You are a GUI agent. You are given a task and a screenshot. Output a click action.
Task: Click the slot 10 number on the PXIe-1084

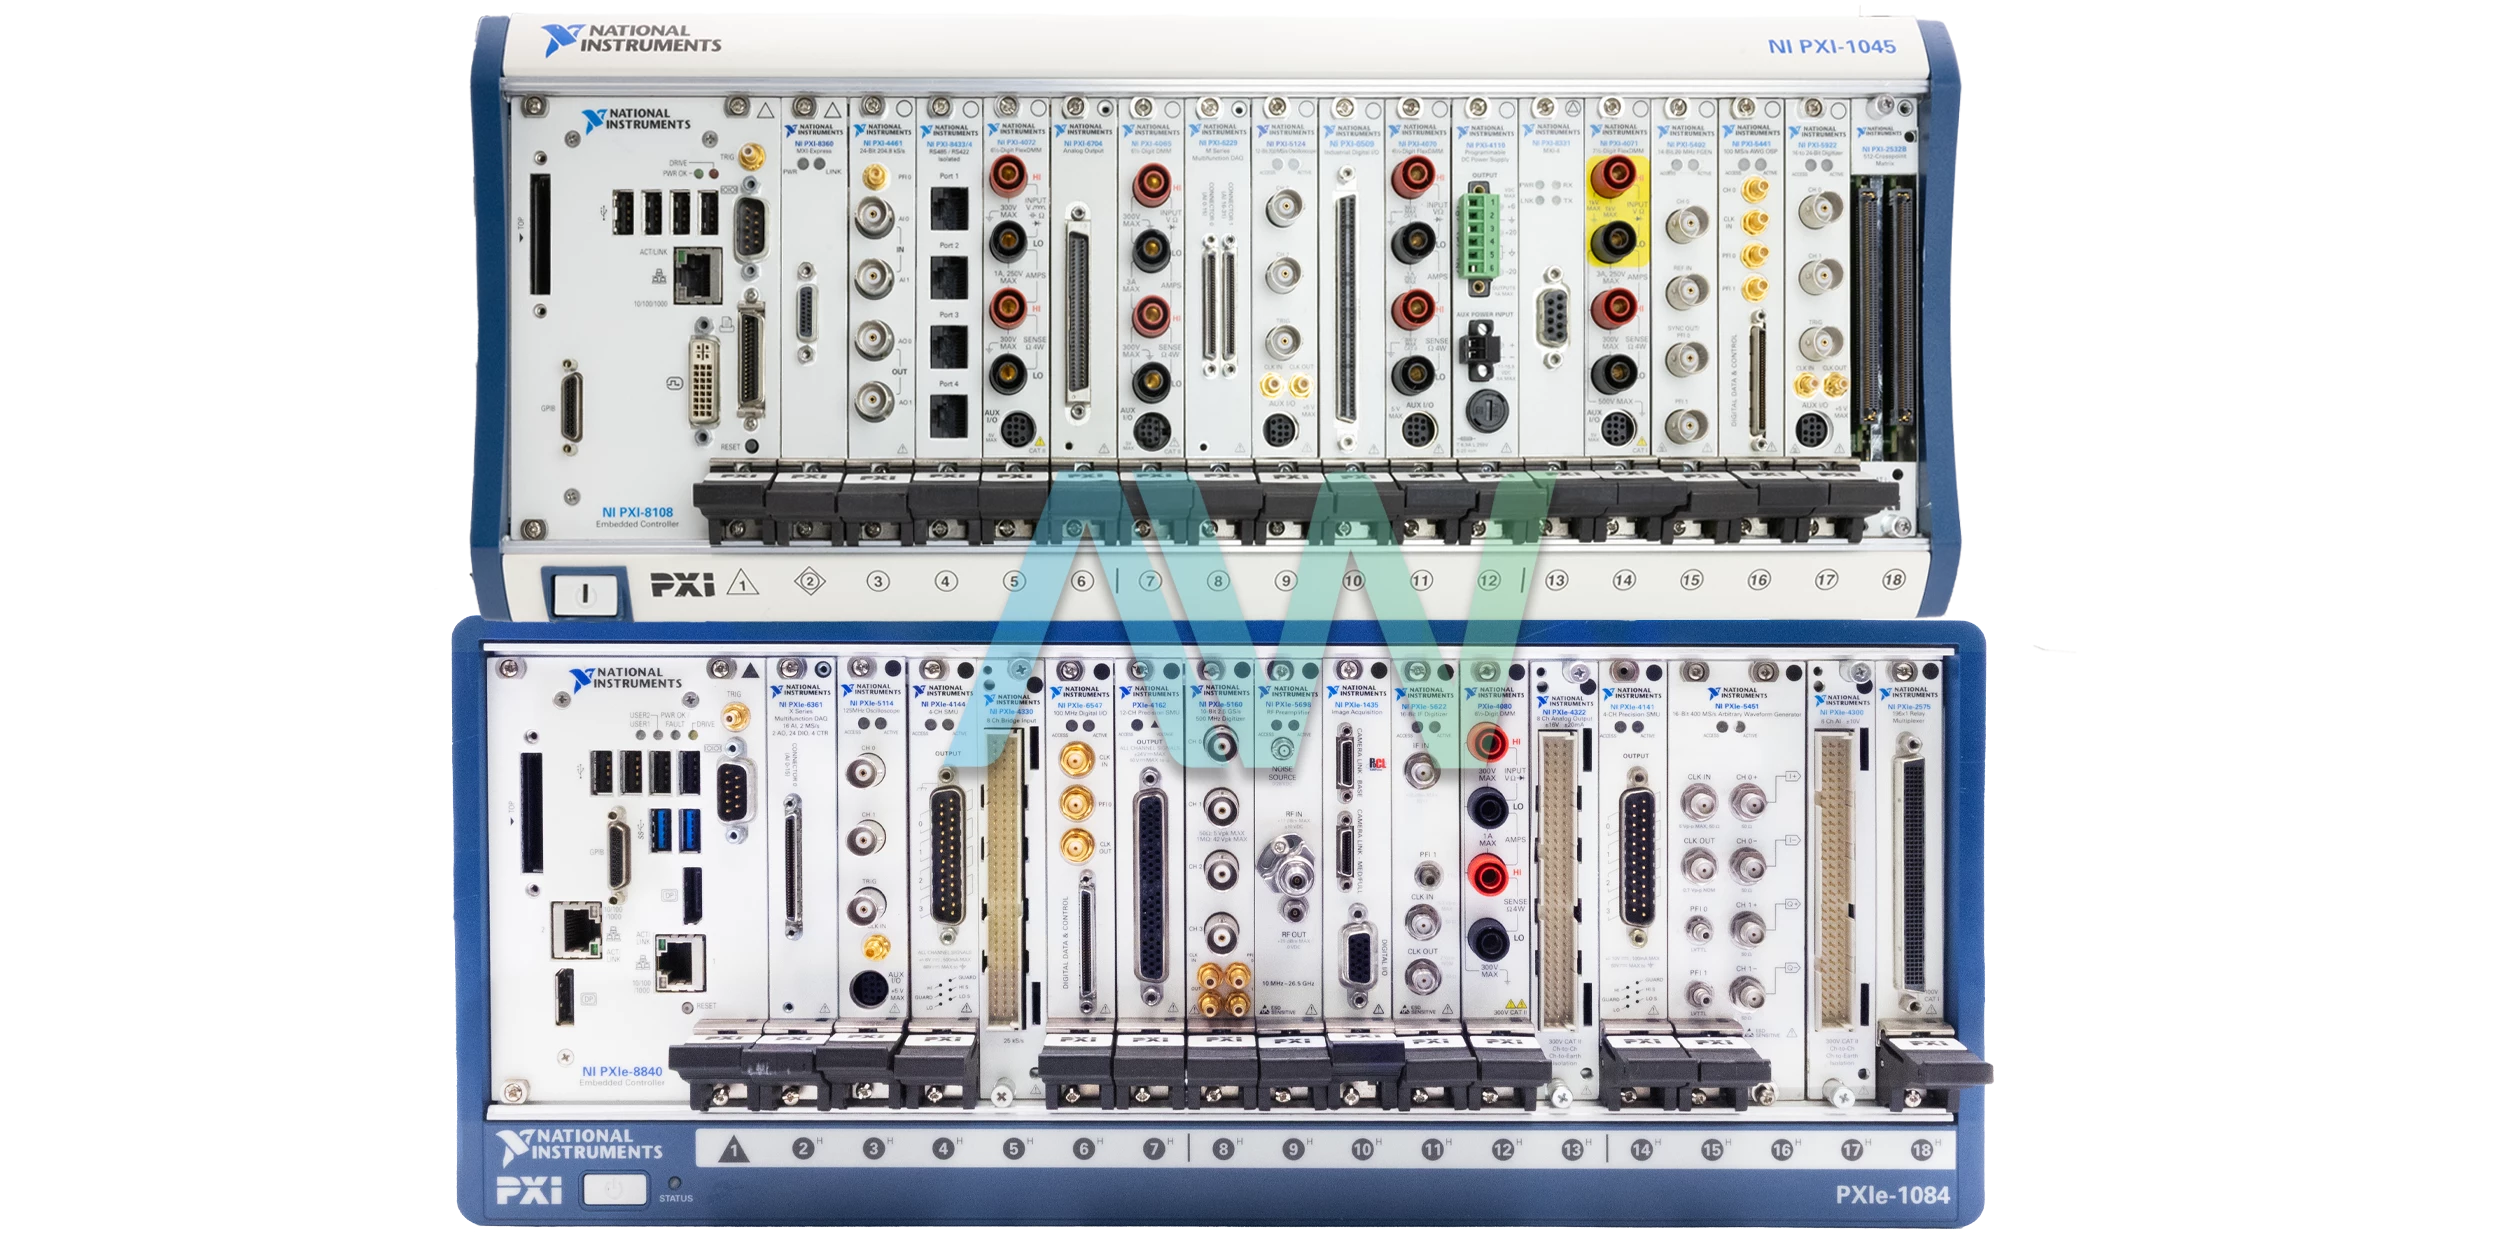1362,1150
